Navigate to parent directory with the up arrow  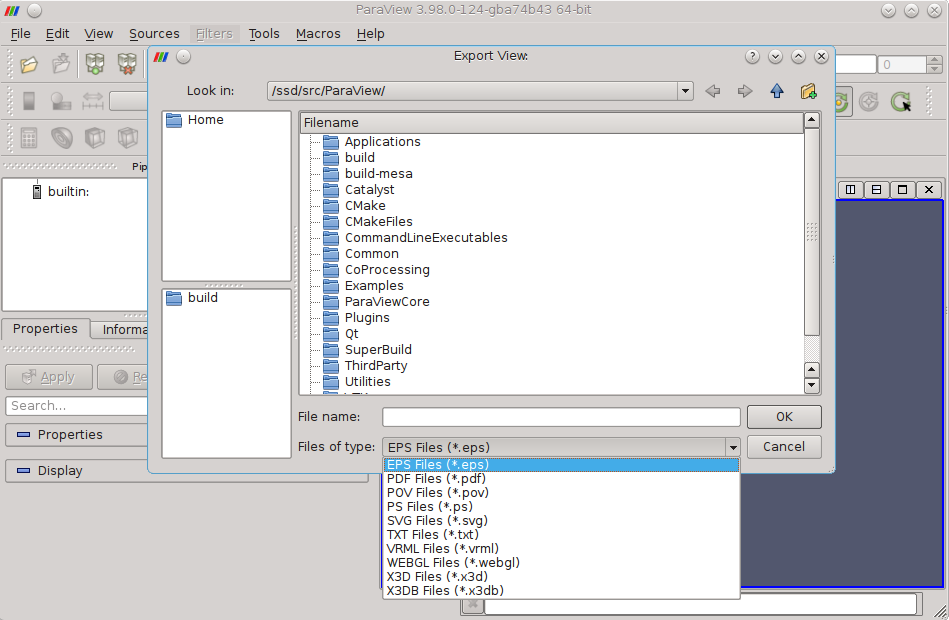(x=777, y=90)
